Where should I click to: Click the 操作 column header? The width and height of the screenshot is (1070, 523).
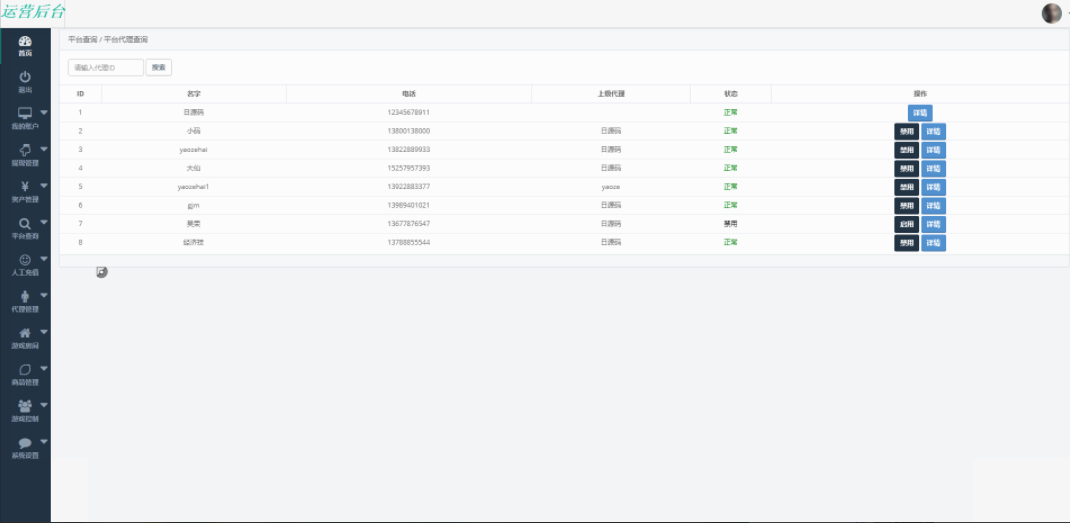(x=920, y=94)
